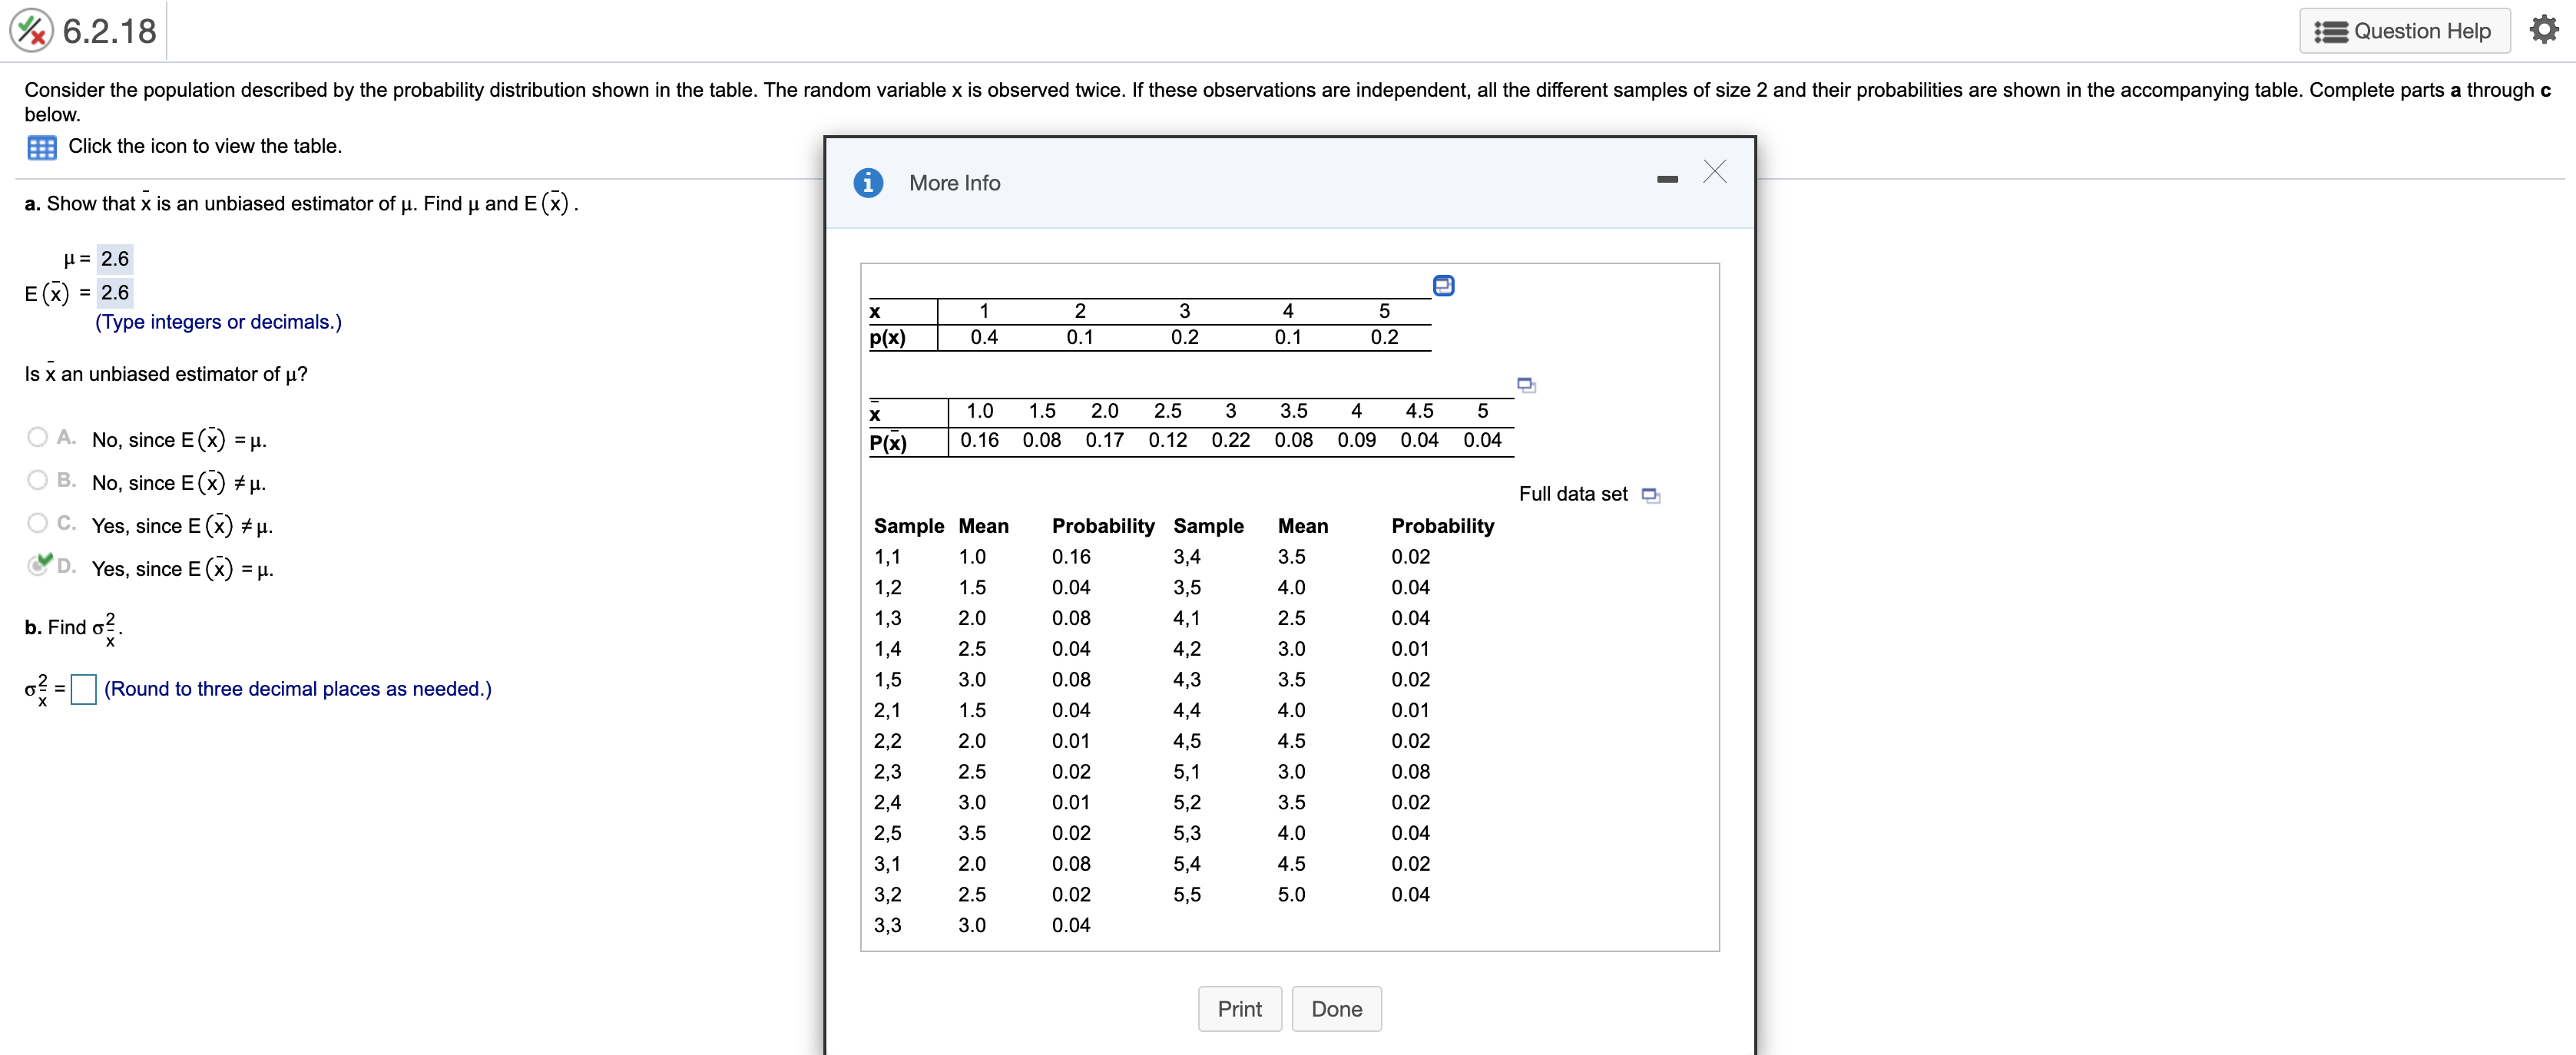2576x1055 pixels.
Task: Click '(Round to three decimal places as needed.)' hint
Action: point(298,689)
